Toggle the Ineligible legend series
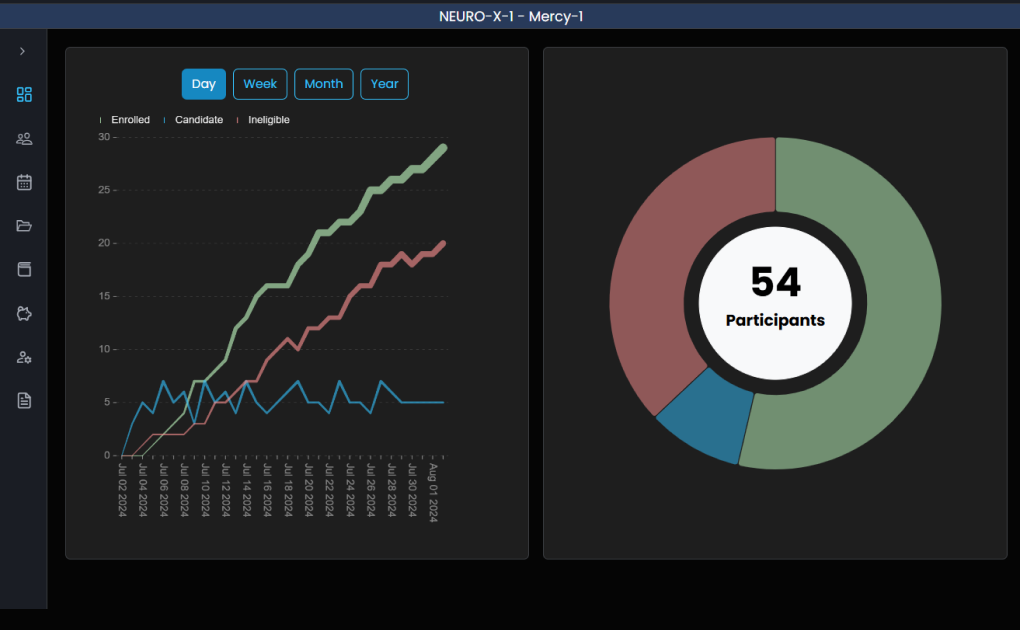The height and width of the screenshot is (630, 1020). (x=263, y=120)
